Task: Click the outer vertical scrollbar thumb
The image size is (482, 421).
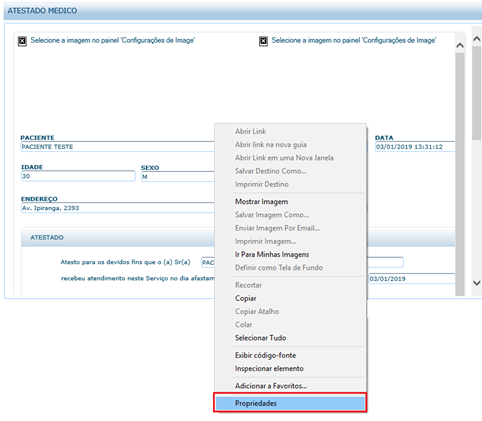Action: (477, 93)
